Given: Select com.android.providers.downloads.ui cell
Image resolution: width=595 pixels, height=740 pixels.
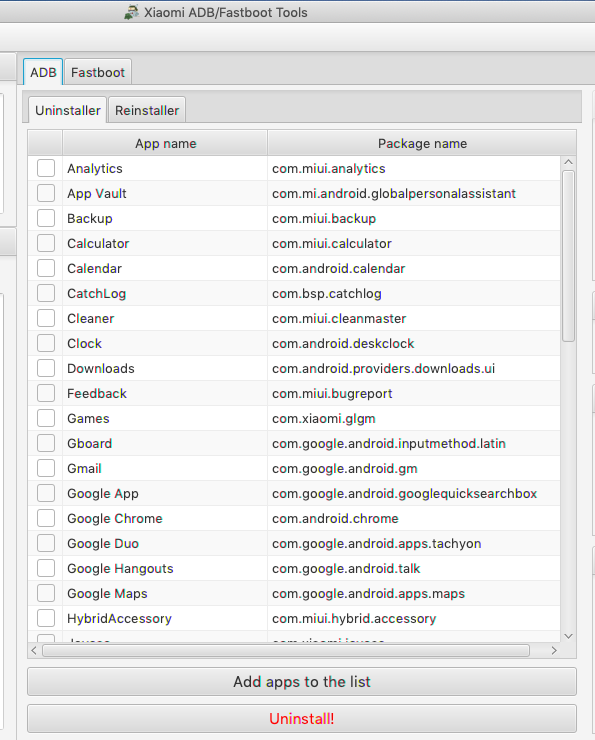Looking at the screenshot, I should point(414,369).
